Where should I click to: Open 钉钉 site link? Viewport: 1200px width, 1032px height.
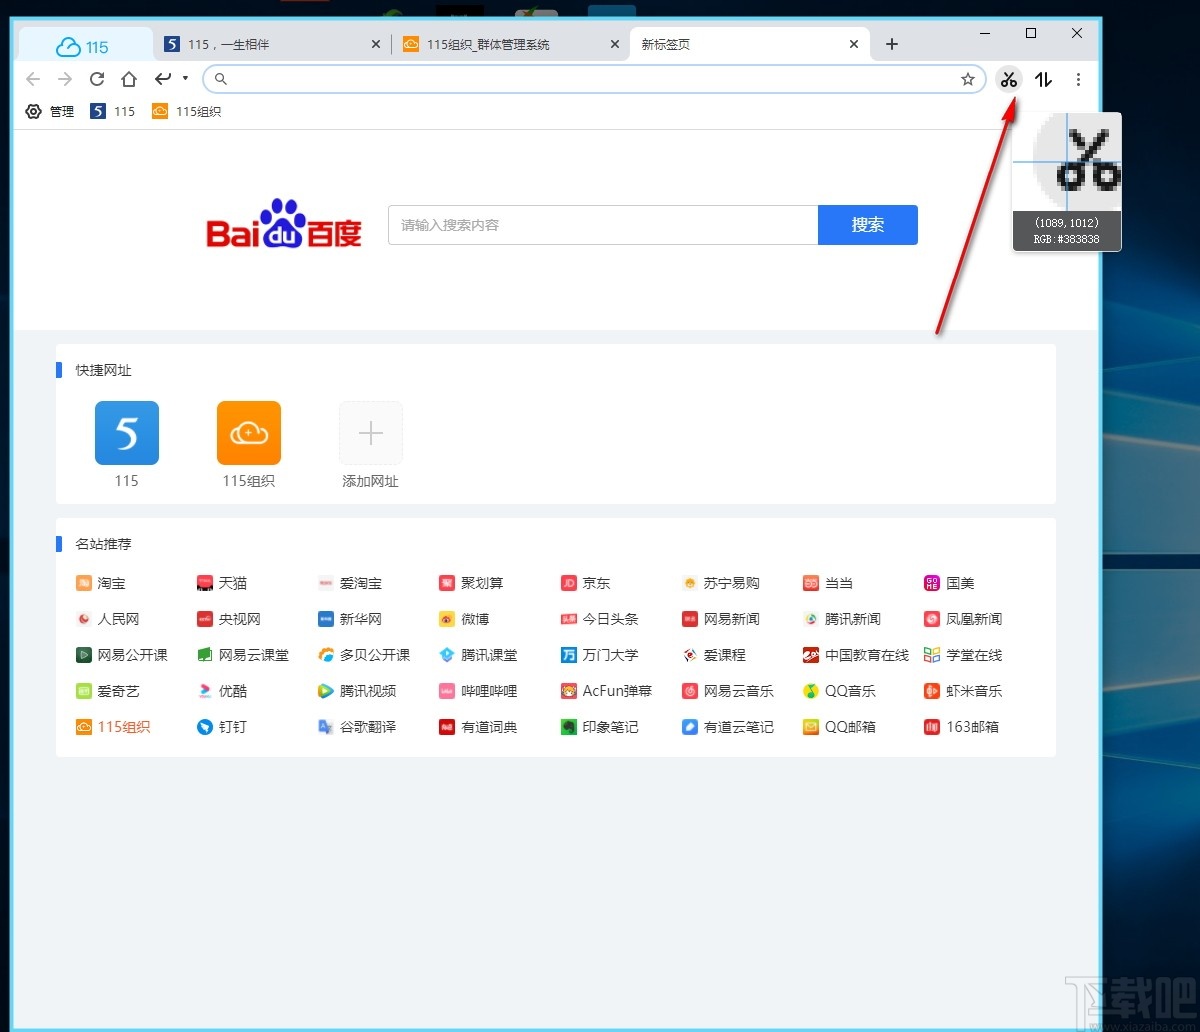tap(222, 727)
